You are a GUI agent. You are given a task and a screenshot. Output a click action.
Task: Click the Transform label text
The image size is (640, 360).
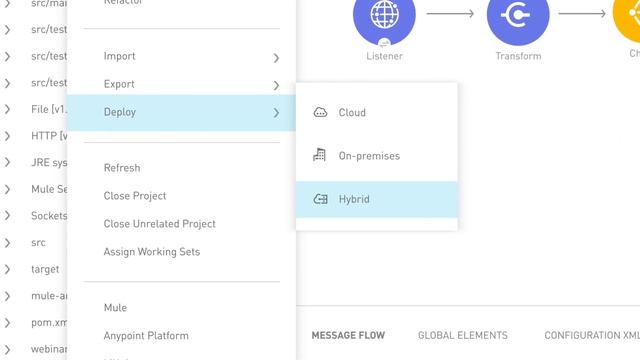518,56
